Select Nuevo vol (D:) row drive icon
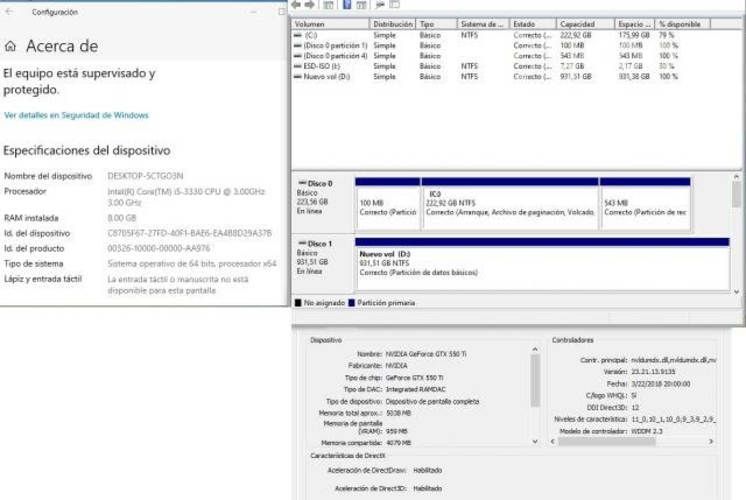746x500 pixels. (298, 77)
